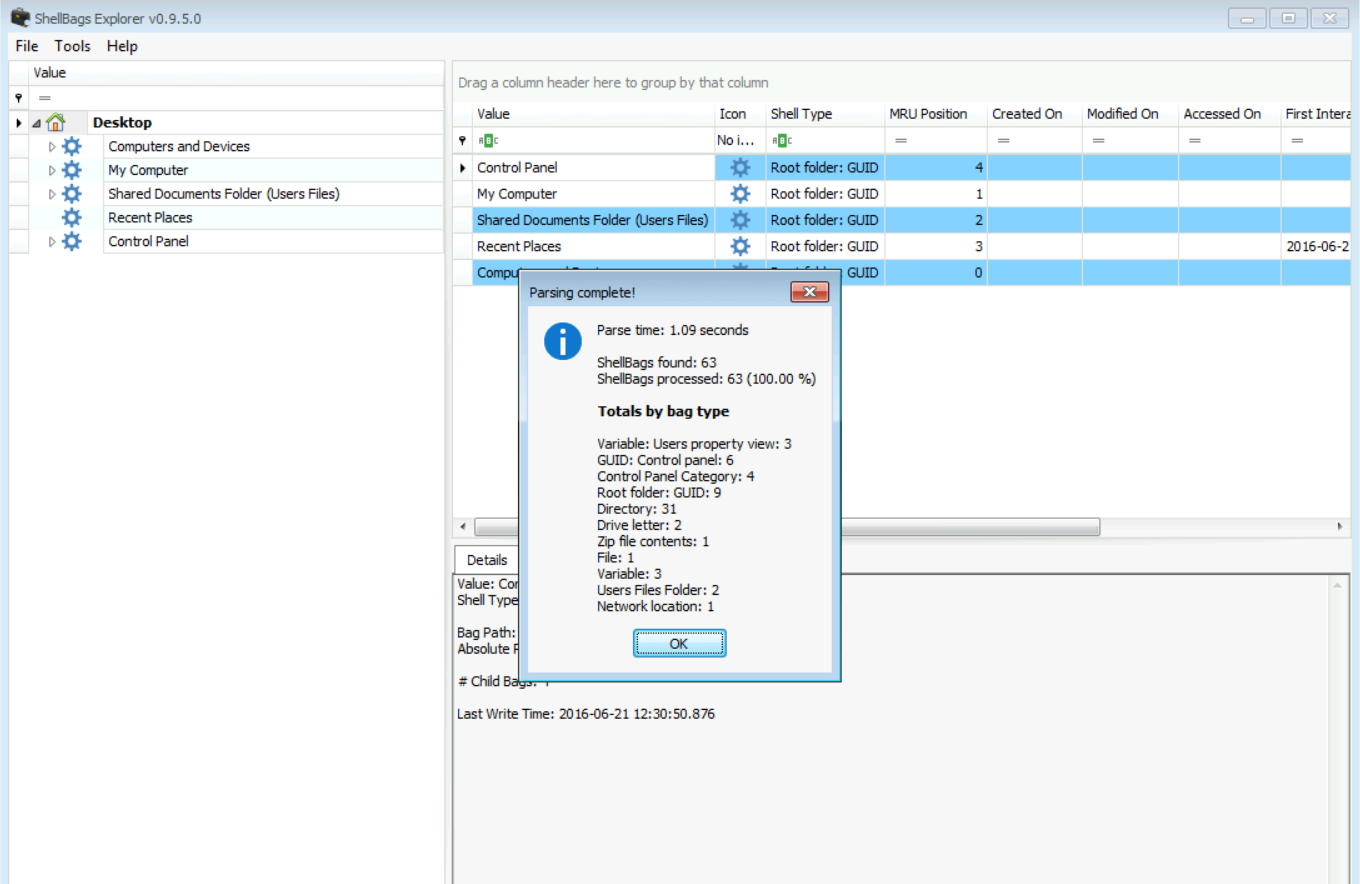This screenshot has width=1360, height=884.
Task: Click gear icon in the Control Panel grid row
Action: pyautogui.click(x=740, y=168)
